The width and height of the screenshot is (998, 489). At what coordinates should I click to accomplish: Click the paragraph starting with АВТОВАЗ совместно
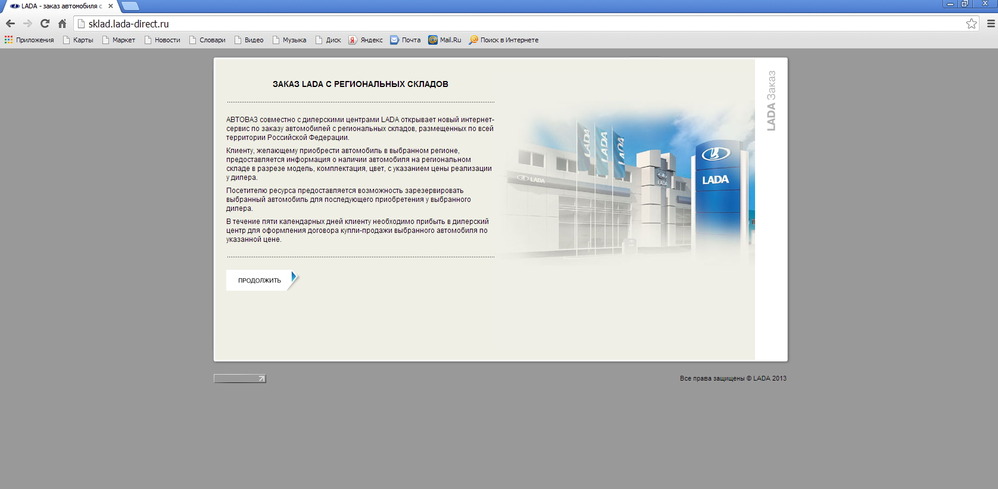360,129
